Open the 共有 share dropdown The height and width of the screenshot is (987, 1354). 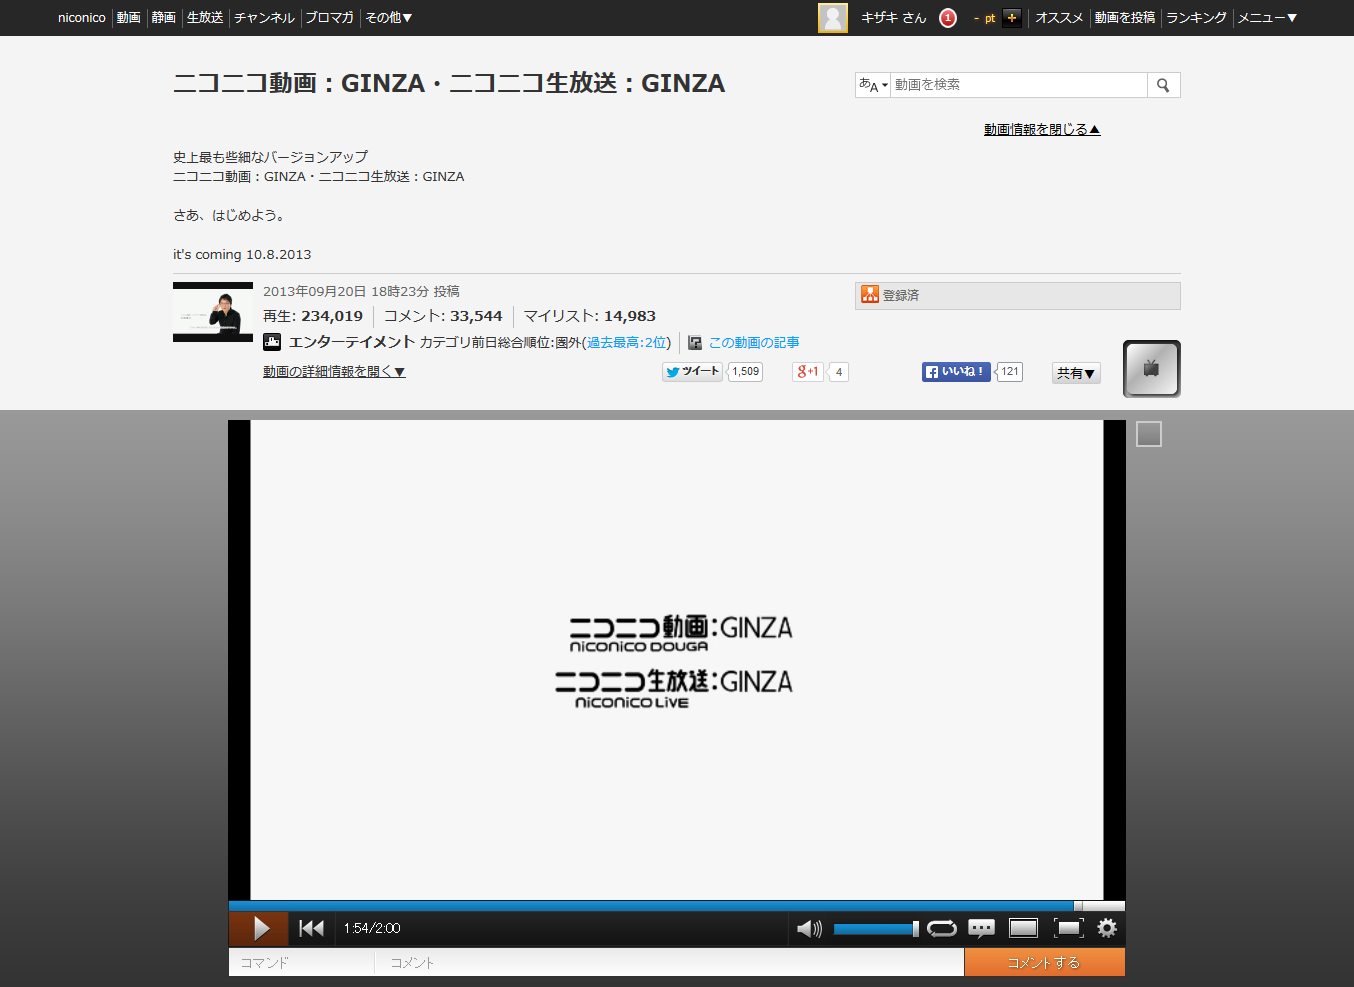[x=1075, y=372]
